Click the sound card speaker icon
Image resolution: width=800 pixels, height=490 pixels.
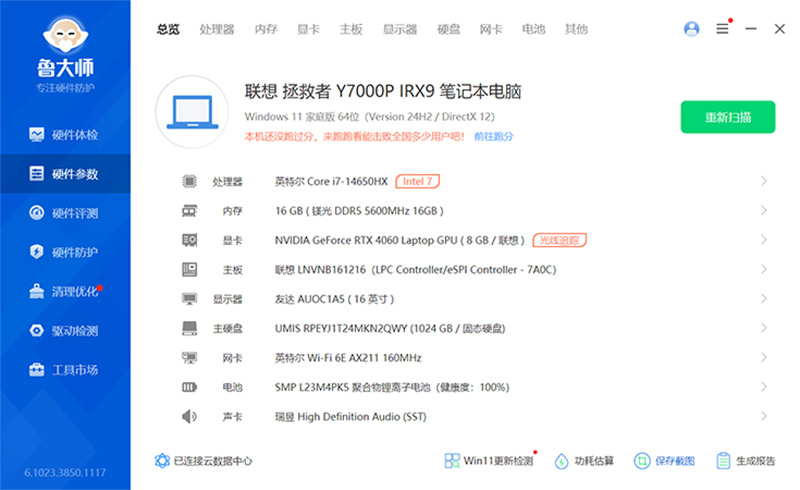pos(189,416)
